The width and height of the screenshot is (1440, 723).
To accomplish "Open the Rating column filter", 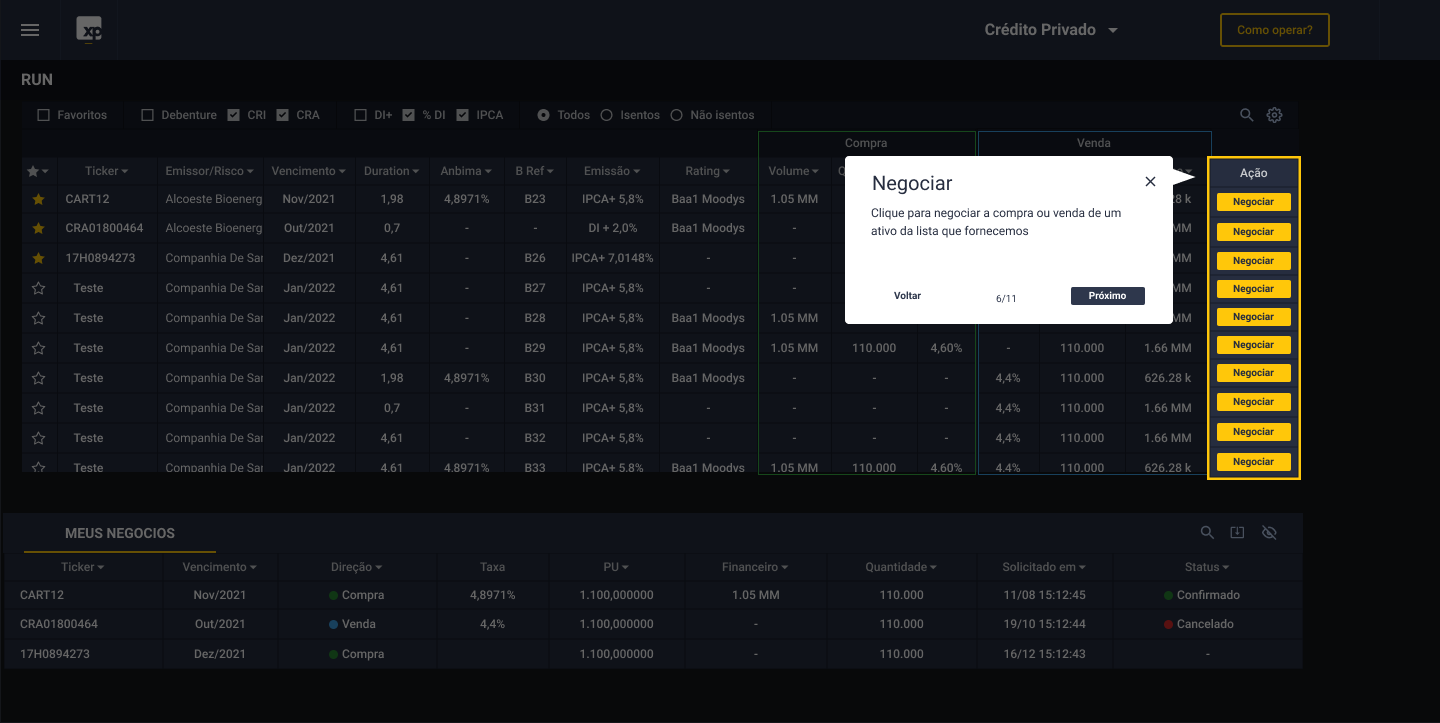I will pos(708,171).
